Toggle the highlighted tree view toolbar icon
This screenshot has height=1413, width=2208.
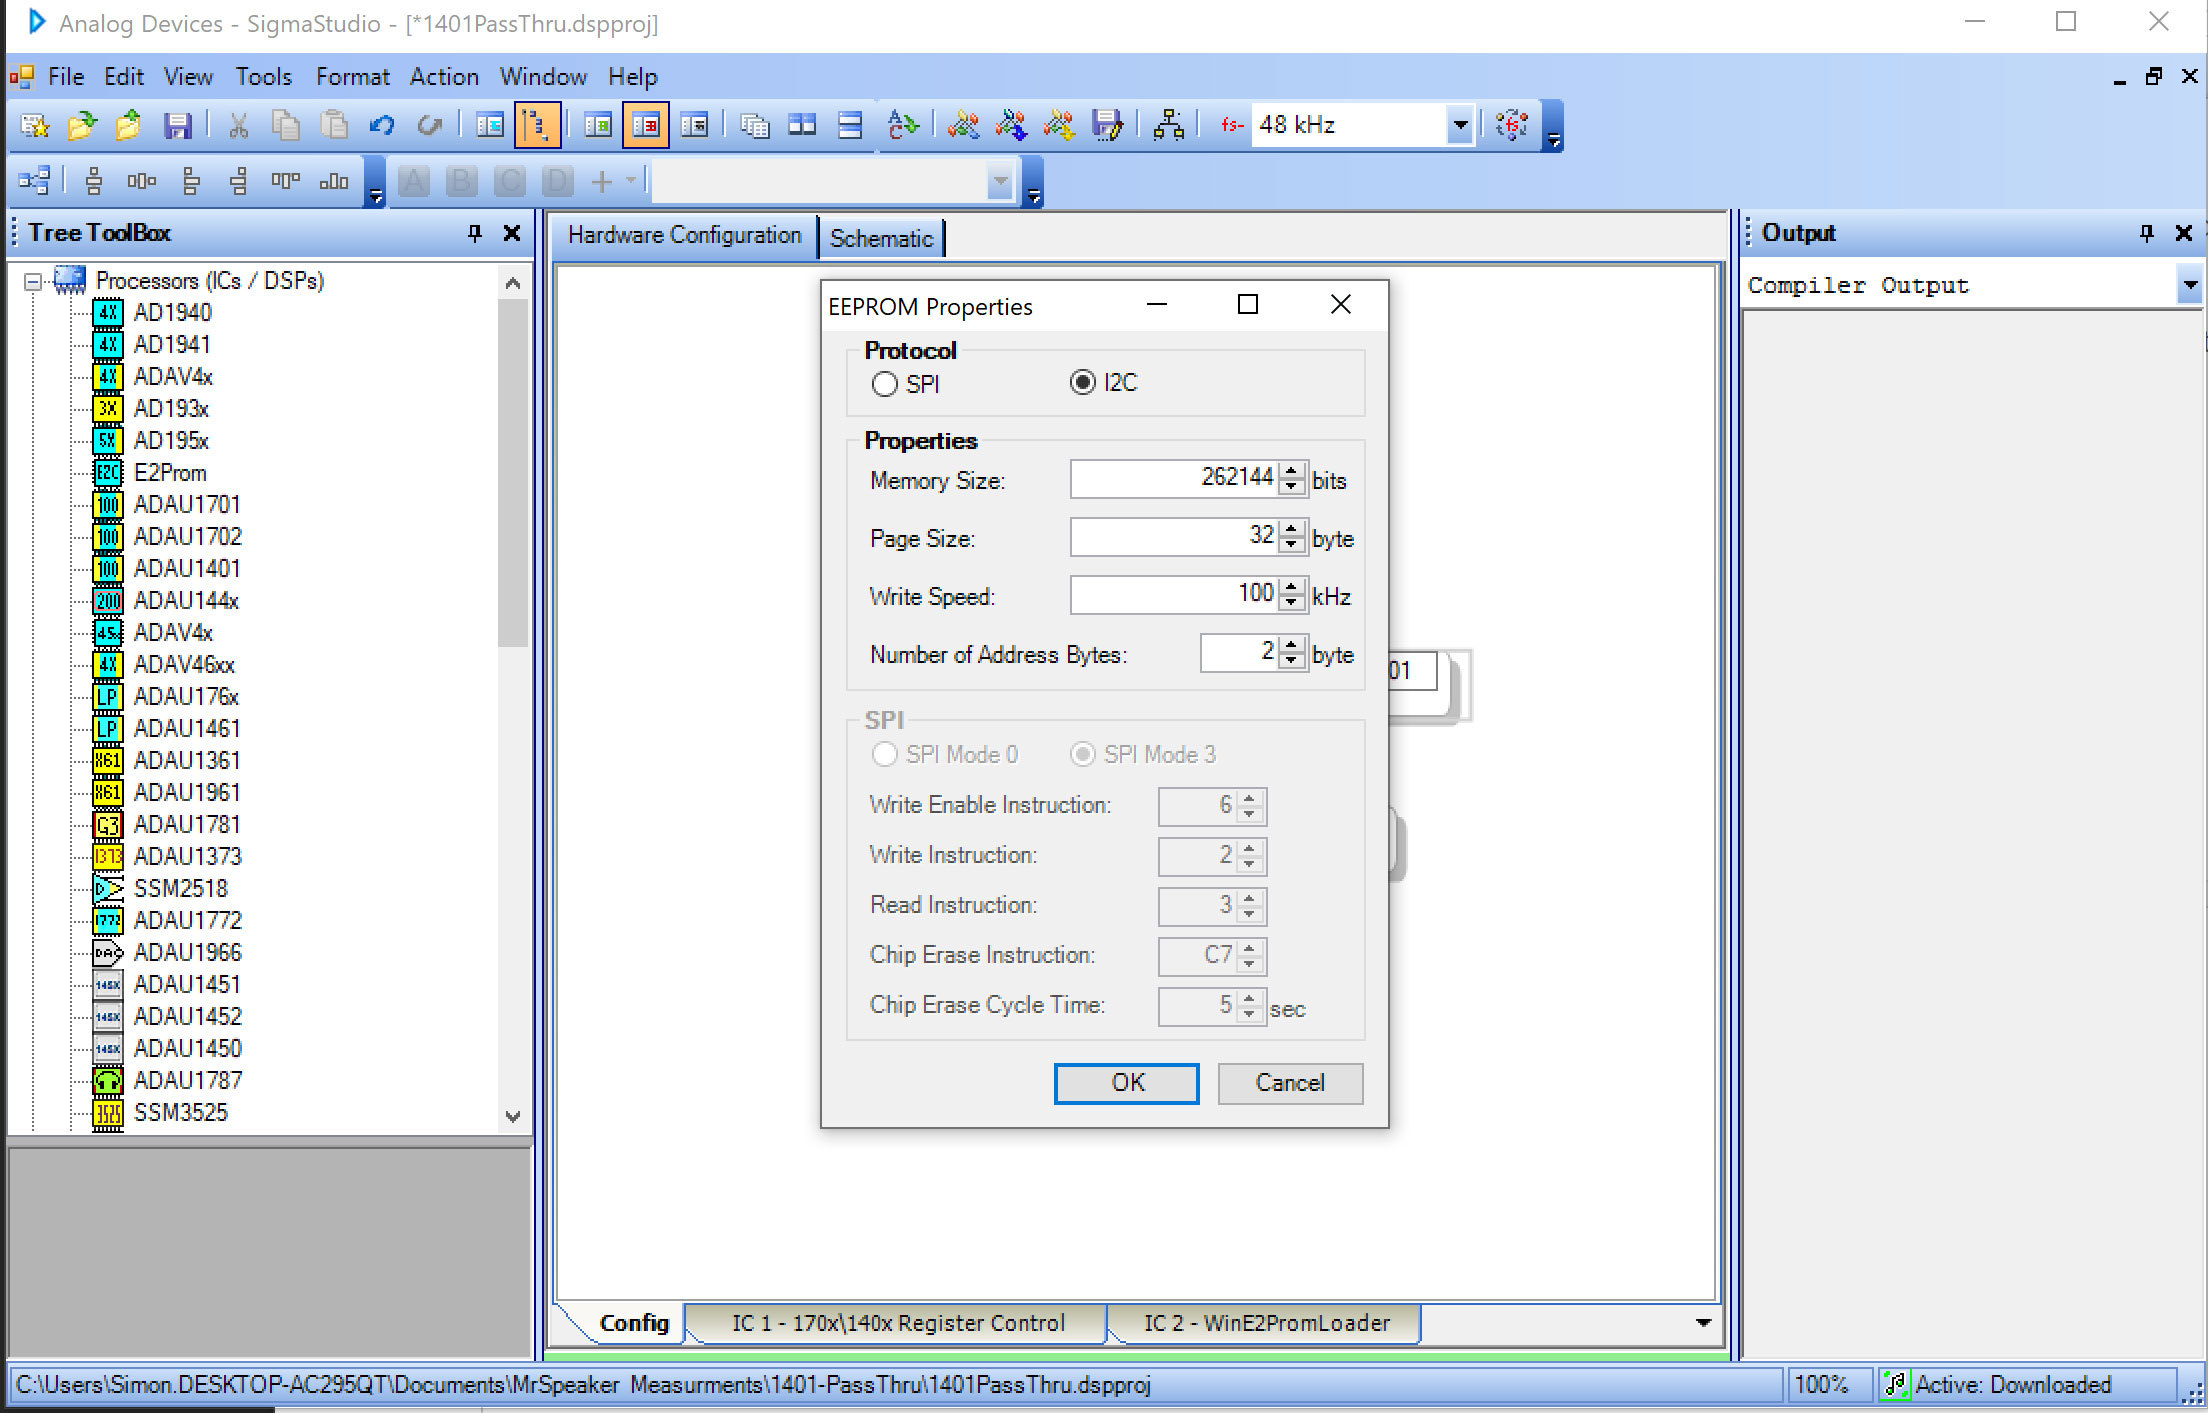pyautogui.click(x=537, y=125)
